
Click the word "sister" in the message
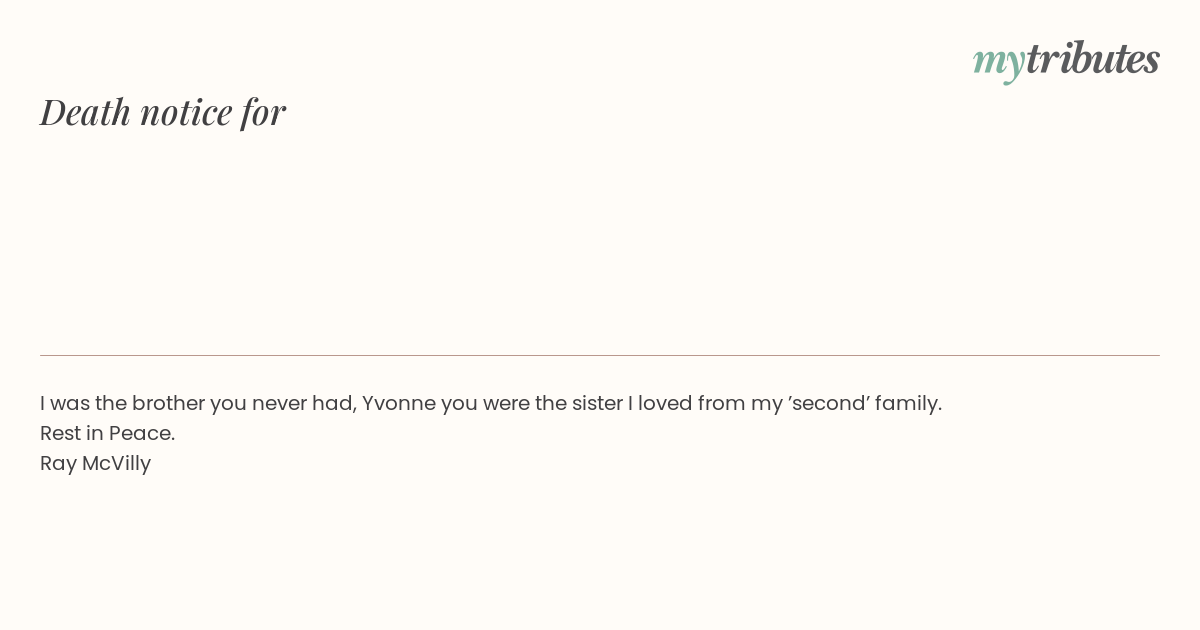click(x=597, y=403)
